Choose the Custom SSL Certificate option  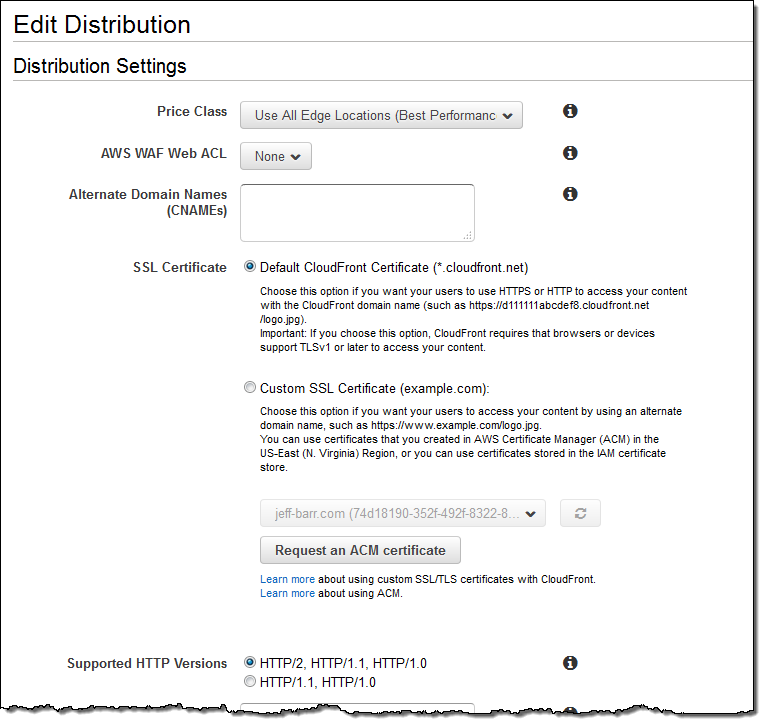[250, 388]
